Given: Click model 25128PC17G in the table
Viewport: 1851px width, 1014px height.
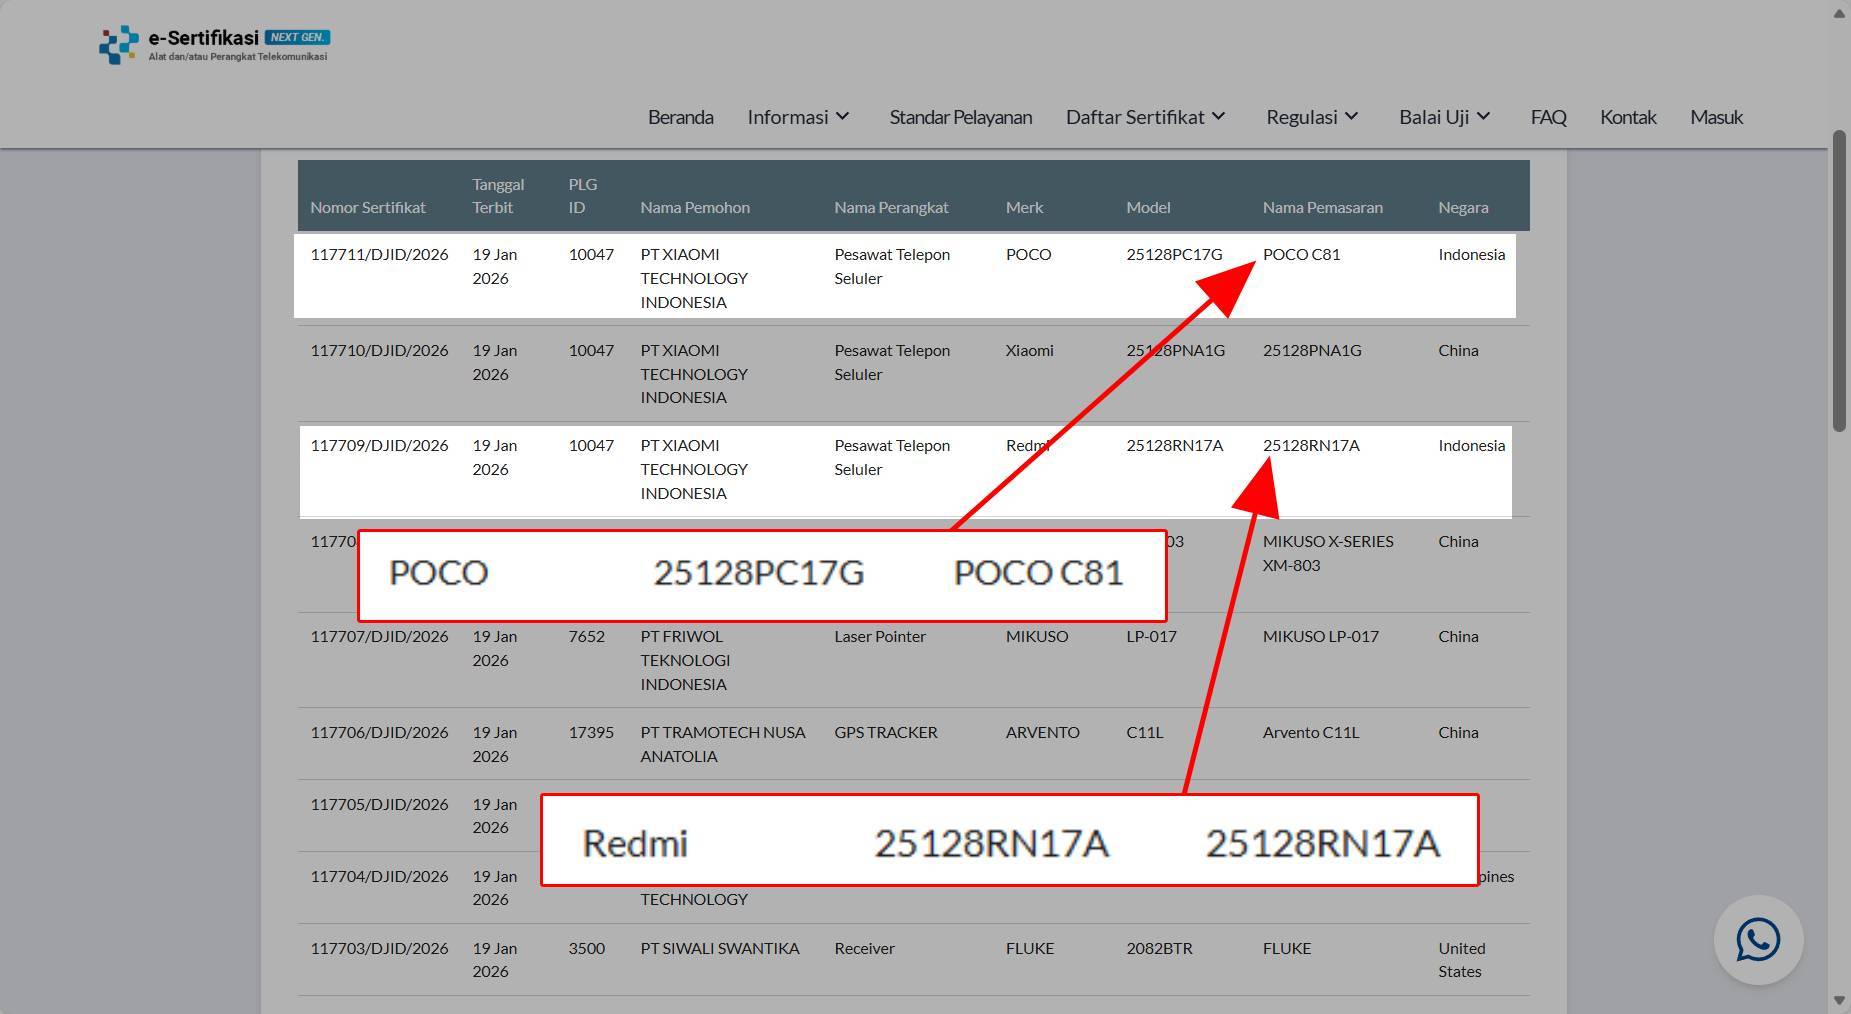Looking at the screenshot, I should tap(1174, 254).
